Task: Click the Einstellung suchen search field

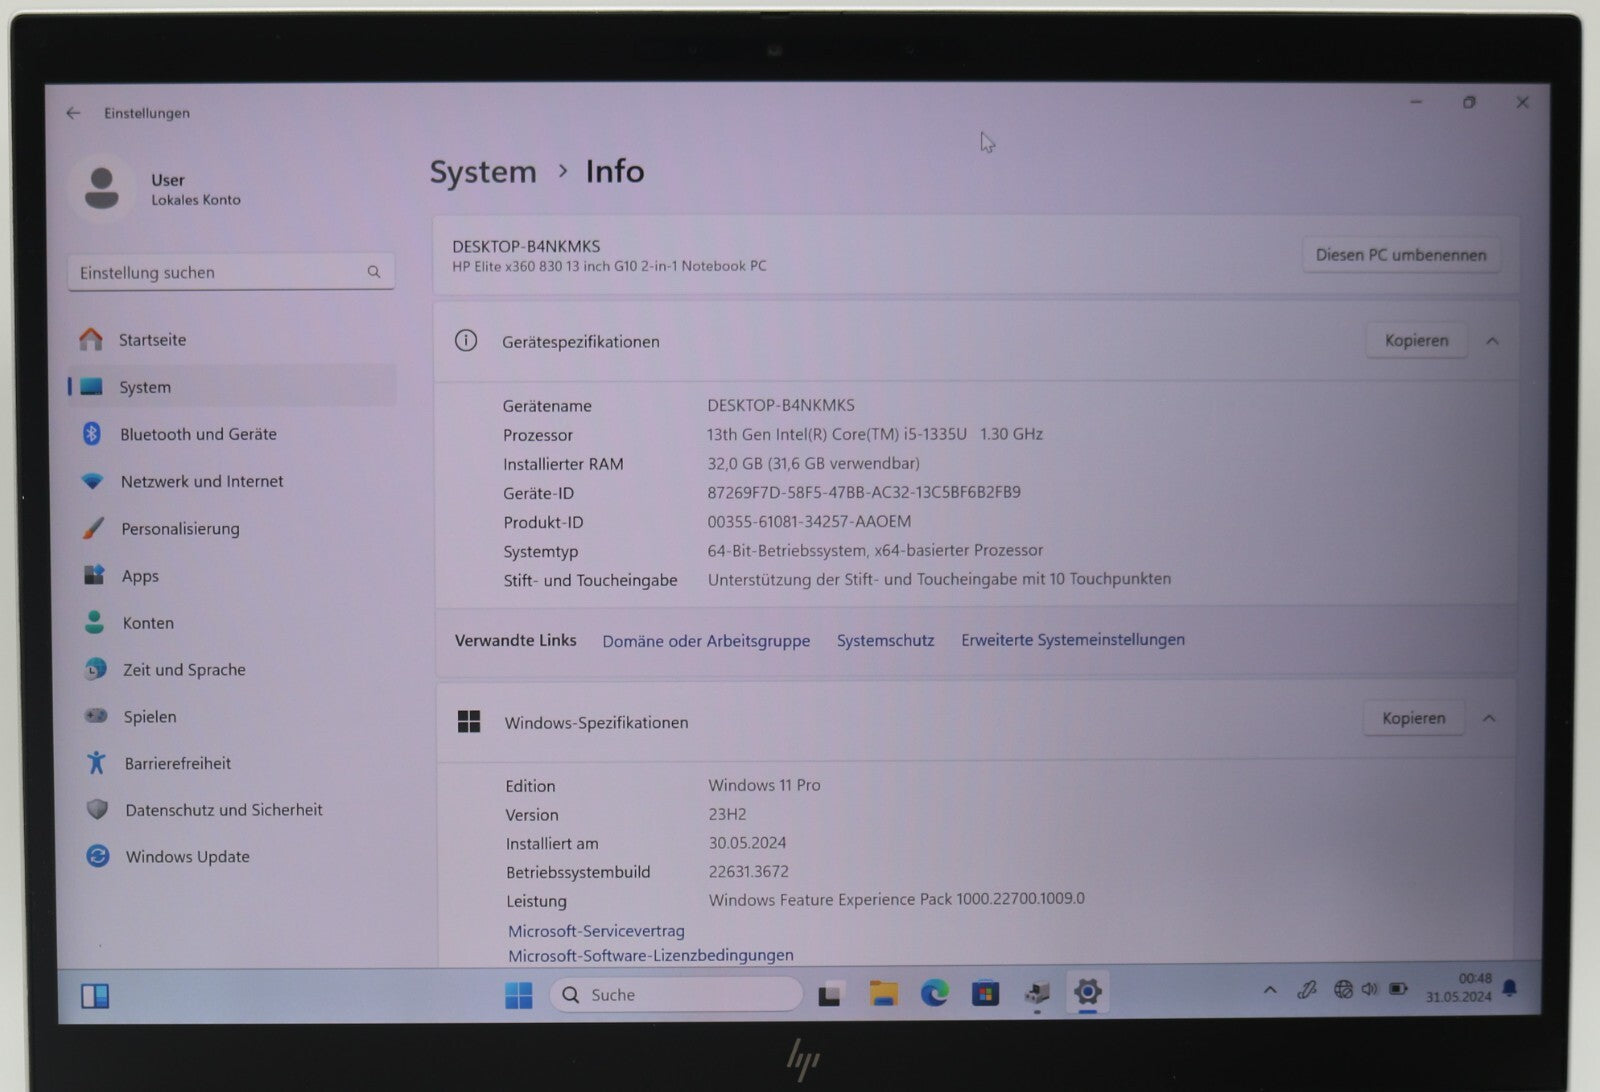Action: [231, 272]
